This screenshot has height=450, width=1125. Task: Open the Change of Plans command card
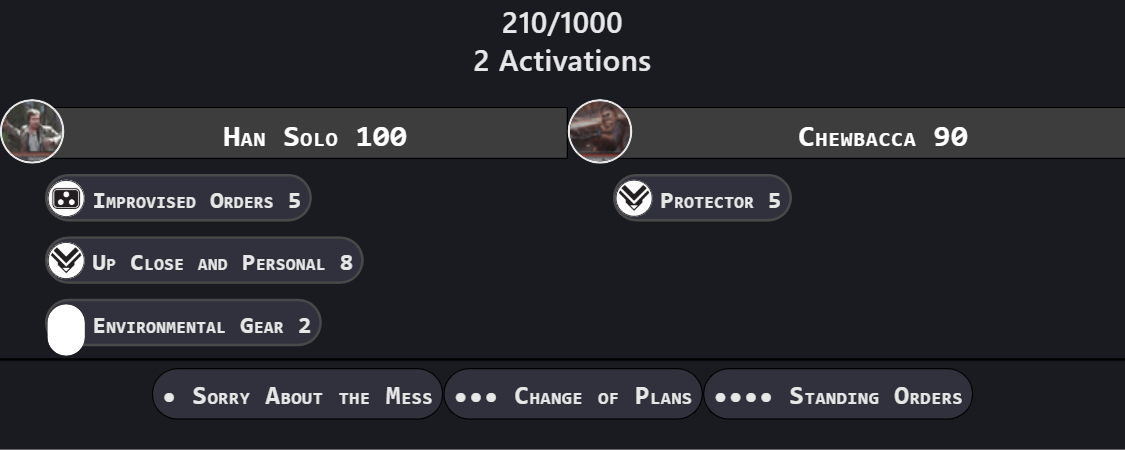tap(573, 394)
